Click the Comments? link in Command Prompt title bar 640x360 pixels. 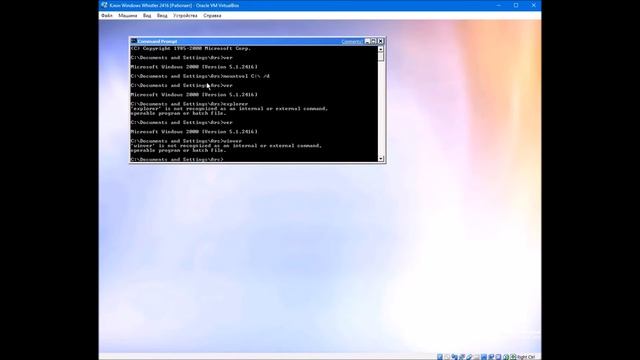(351, 42)
